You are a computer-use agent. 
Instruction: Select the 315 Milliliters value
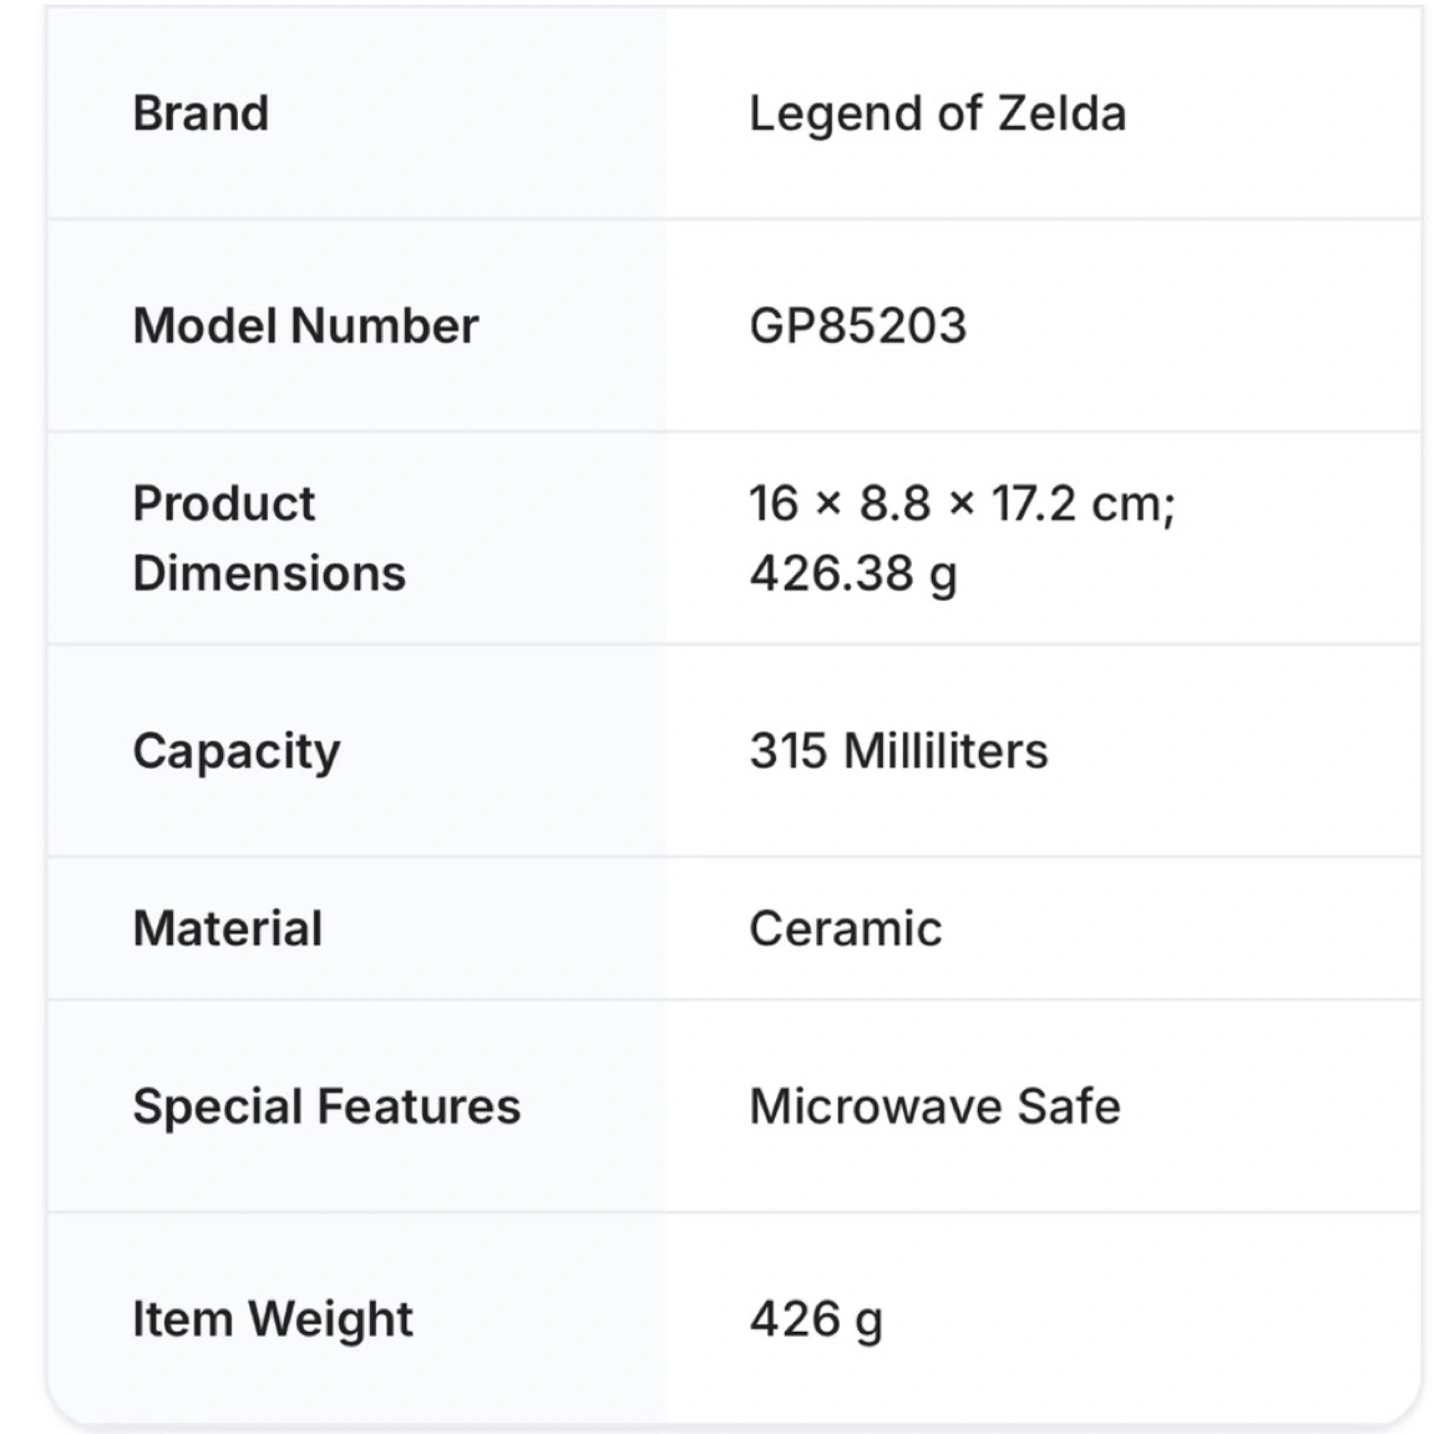pos(899,751)
